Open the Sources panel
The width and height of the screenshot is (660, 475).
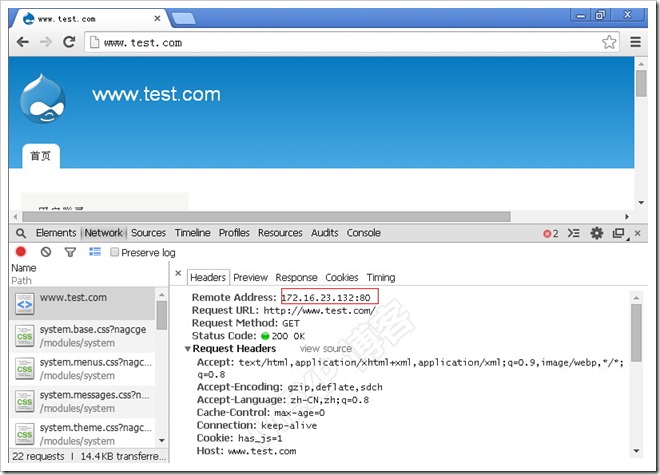[148, 233]
